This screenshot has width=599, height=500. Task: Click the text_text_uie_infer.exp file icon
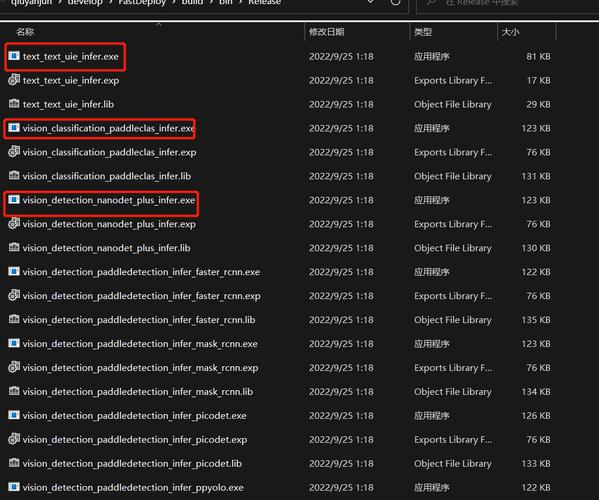click(x=14, y=80)
